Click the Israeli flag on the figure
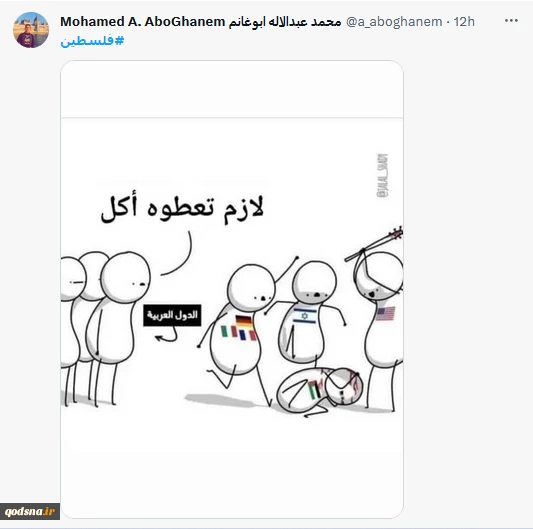The width and height of the screenshot is (533, 529). (305, 316)
